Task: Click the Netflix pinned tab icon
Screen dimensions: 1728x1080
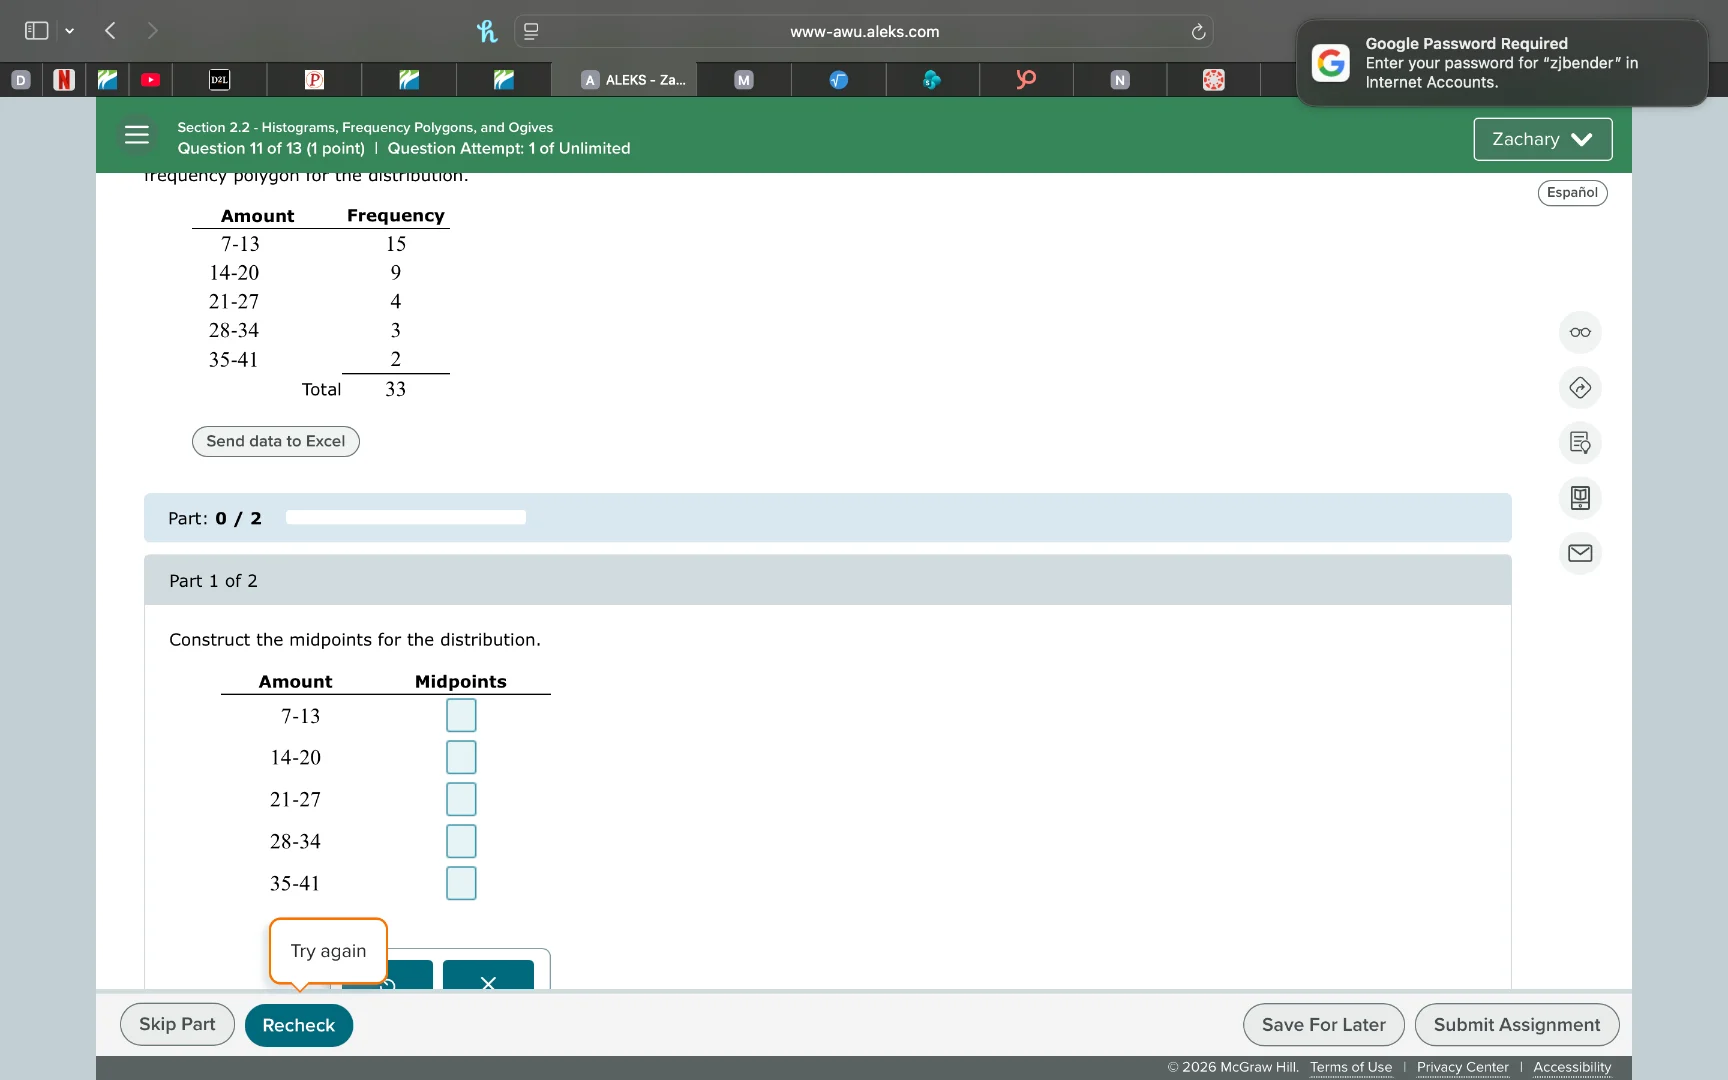Action: [x=63, y=79]
